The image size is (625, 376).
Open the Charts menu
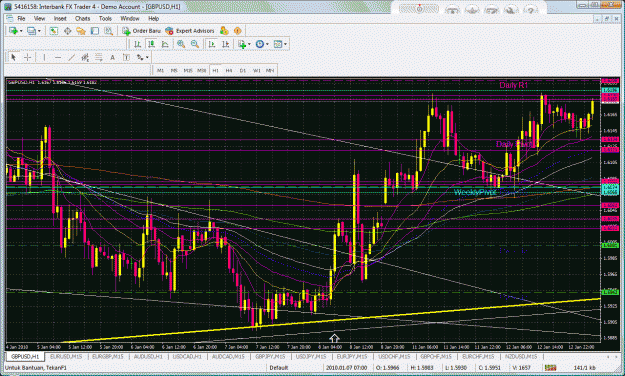[83, 18]
